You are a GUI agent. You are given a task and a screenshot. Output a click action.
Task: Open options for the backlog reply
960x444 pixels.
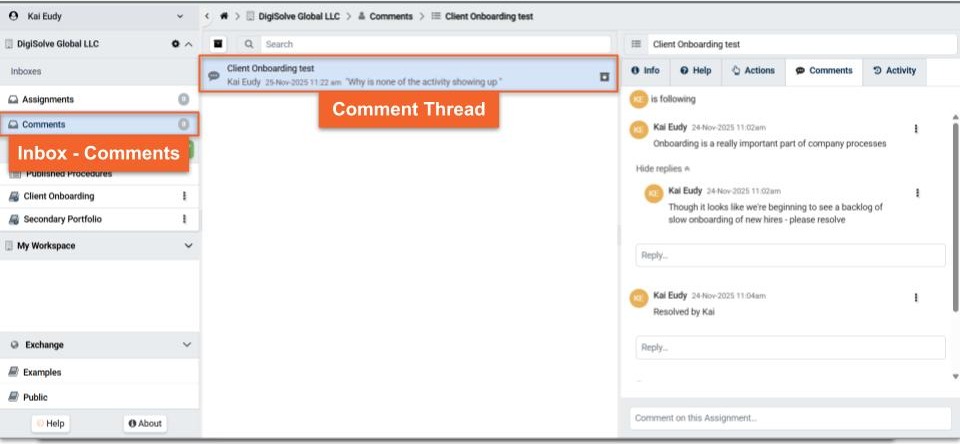[917, 192]
